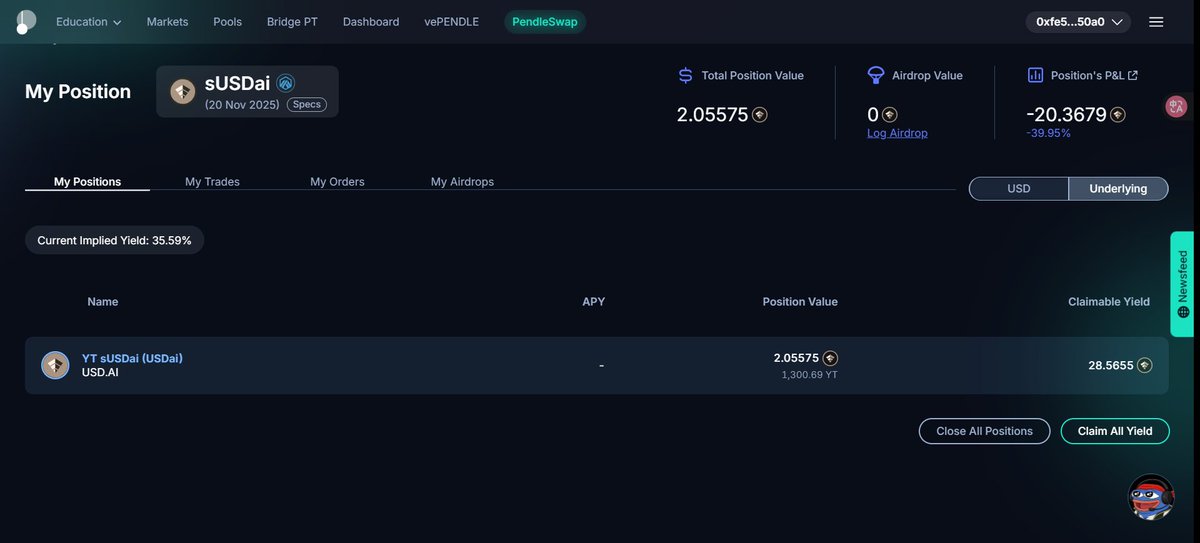Click the Name column header
The width and height of the screenshot is (1200, 543).
[x=103, y=302]
